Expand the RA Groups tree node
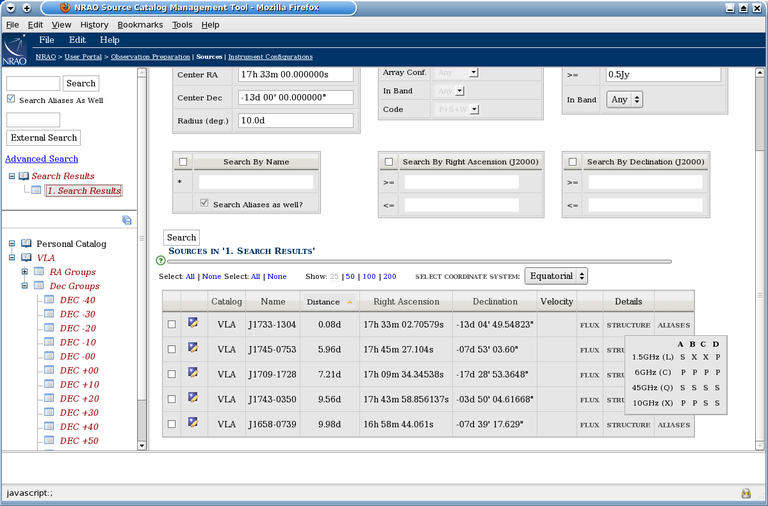This screenshot has width=768, height=506. 24,271
